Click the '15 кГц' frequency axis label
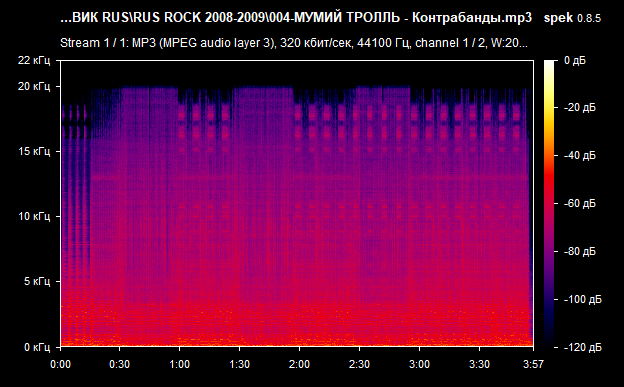This screenshot has width=624, height=387. (x=34, y=152)
